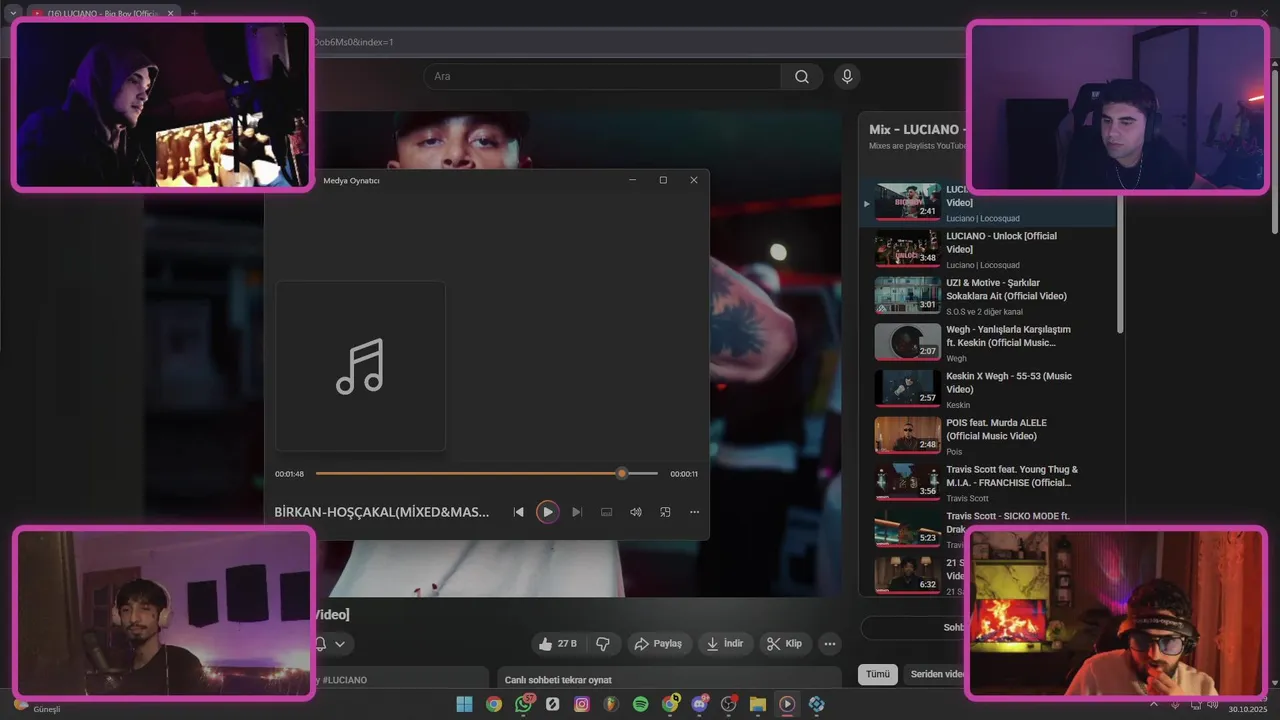Open the media player volume control
The image size is (1280, 720).
[635, 512]
